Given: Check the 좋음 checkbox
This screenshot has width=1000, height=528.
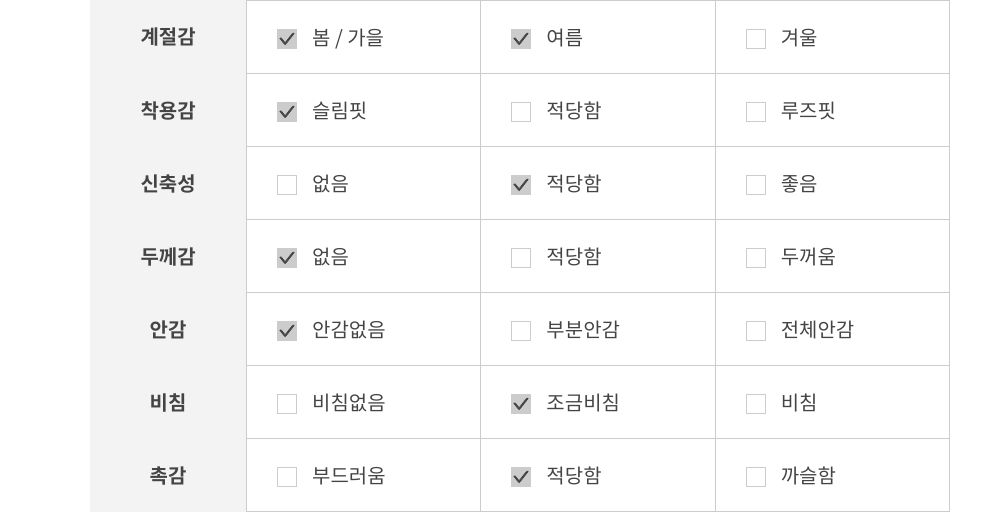Looking at the screenshot, I should coord(756,185).
